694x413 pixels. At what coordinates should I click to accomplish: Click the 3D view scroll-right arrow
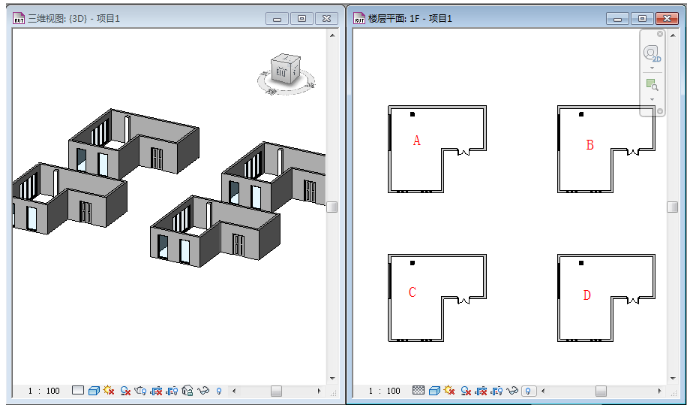[x=319, y=391]
